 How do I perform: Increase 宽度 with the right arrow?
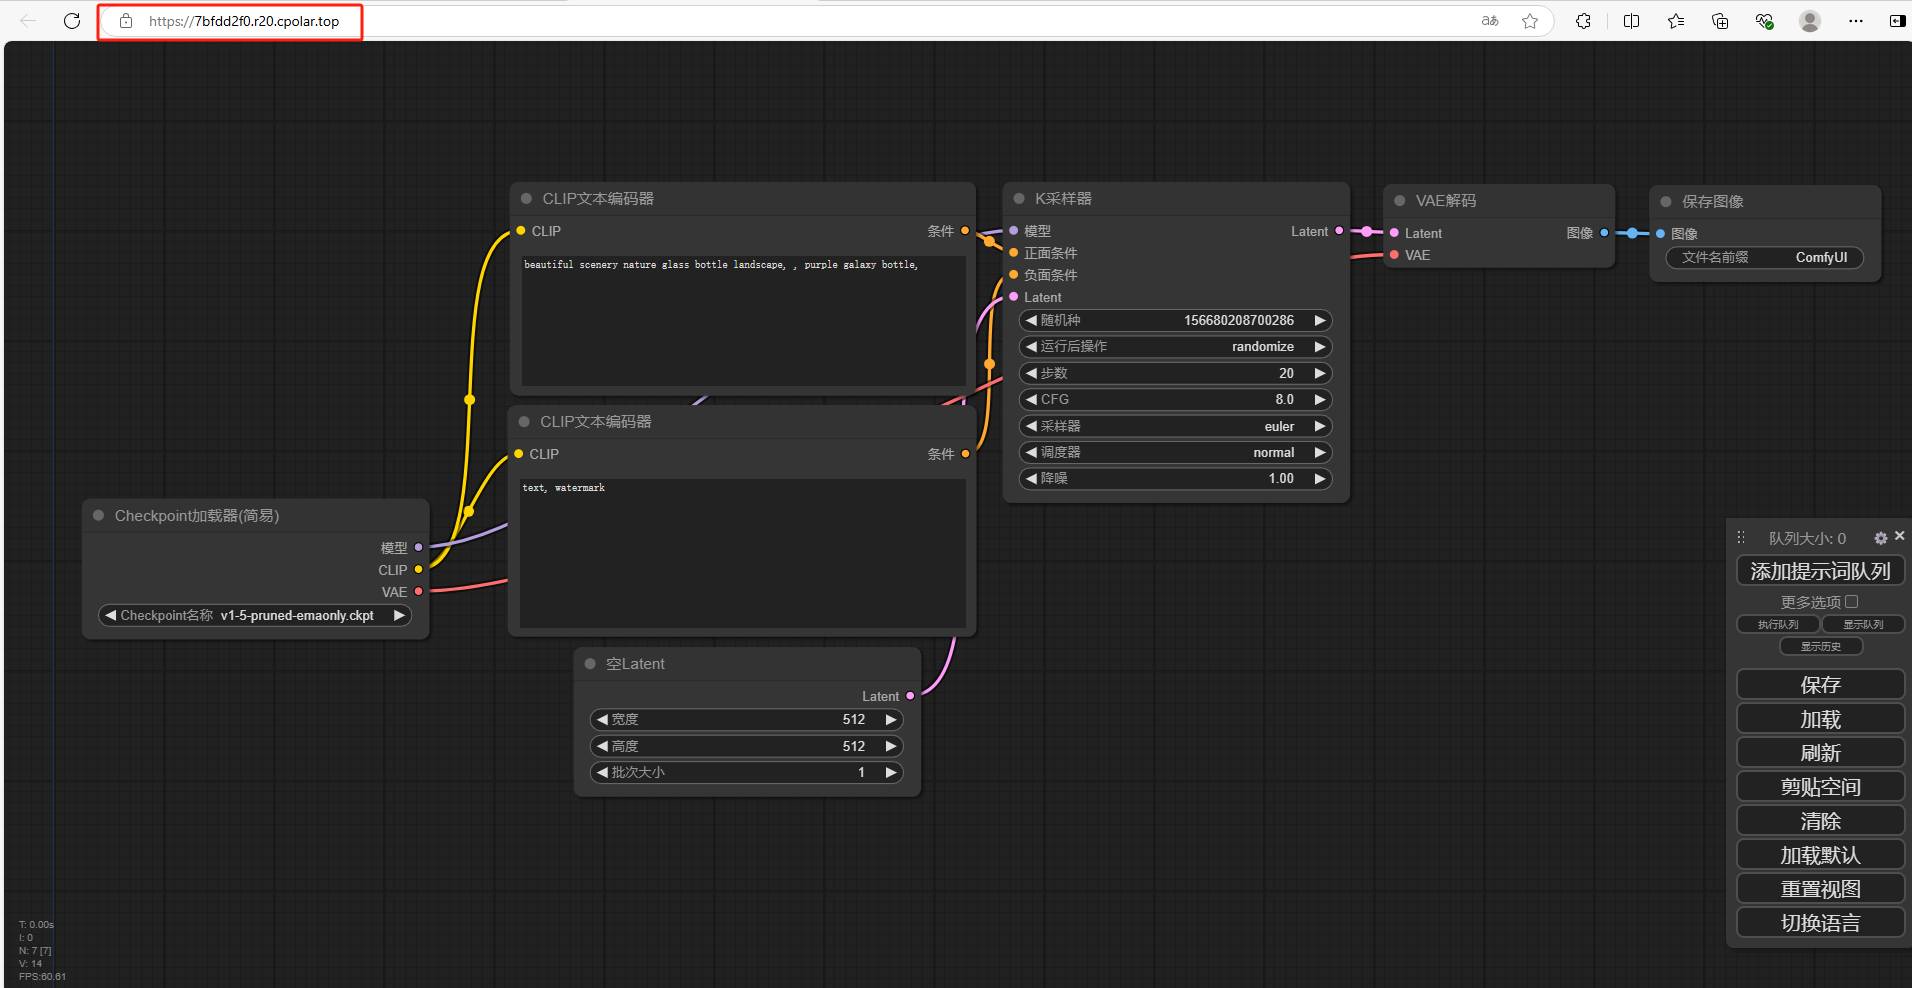pos(891,720)
